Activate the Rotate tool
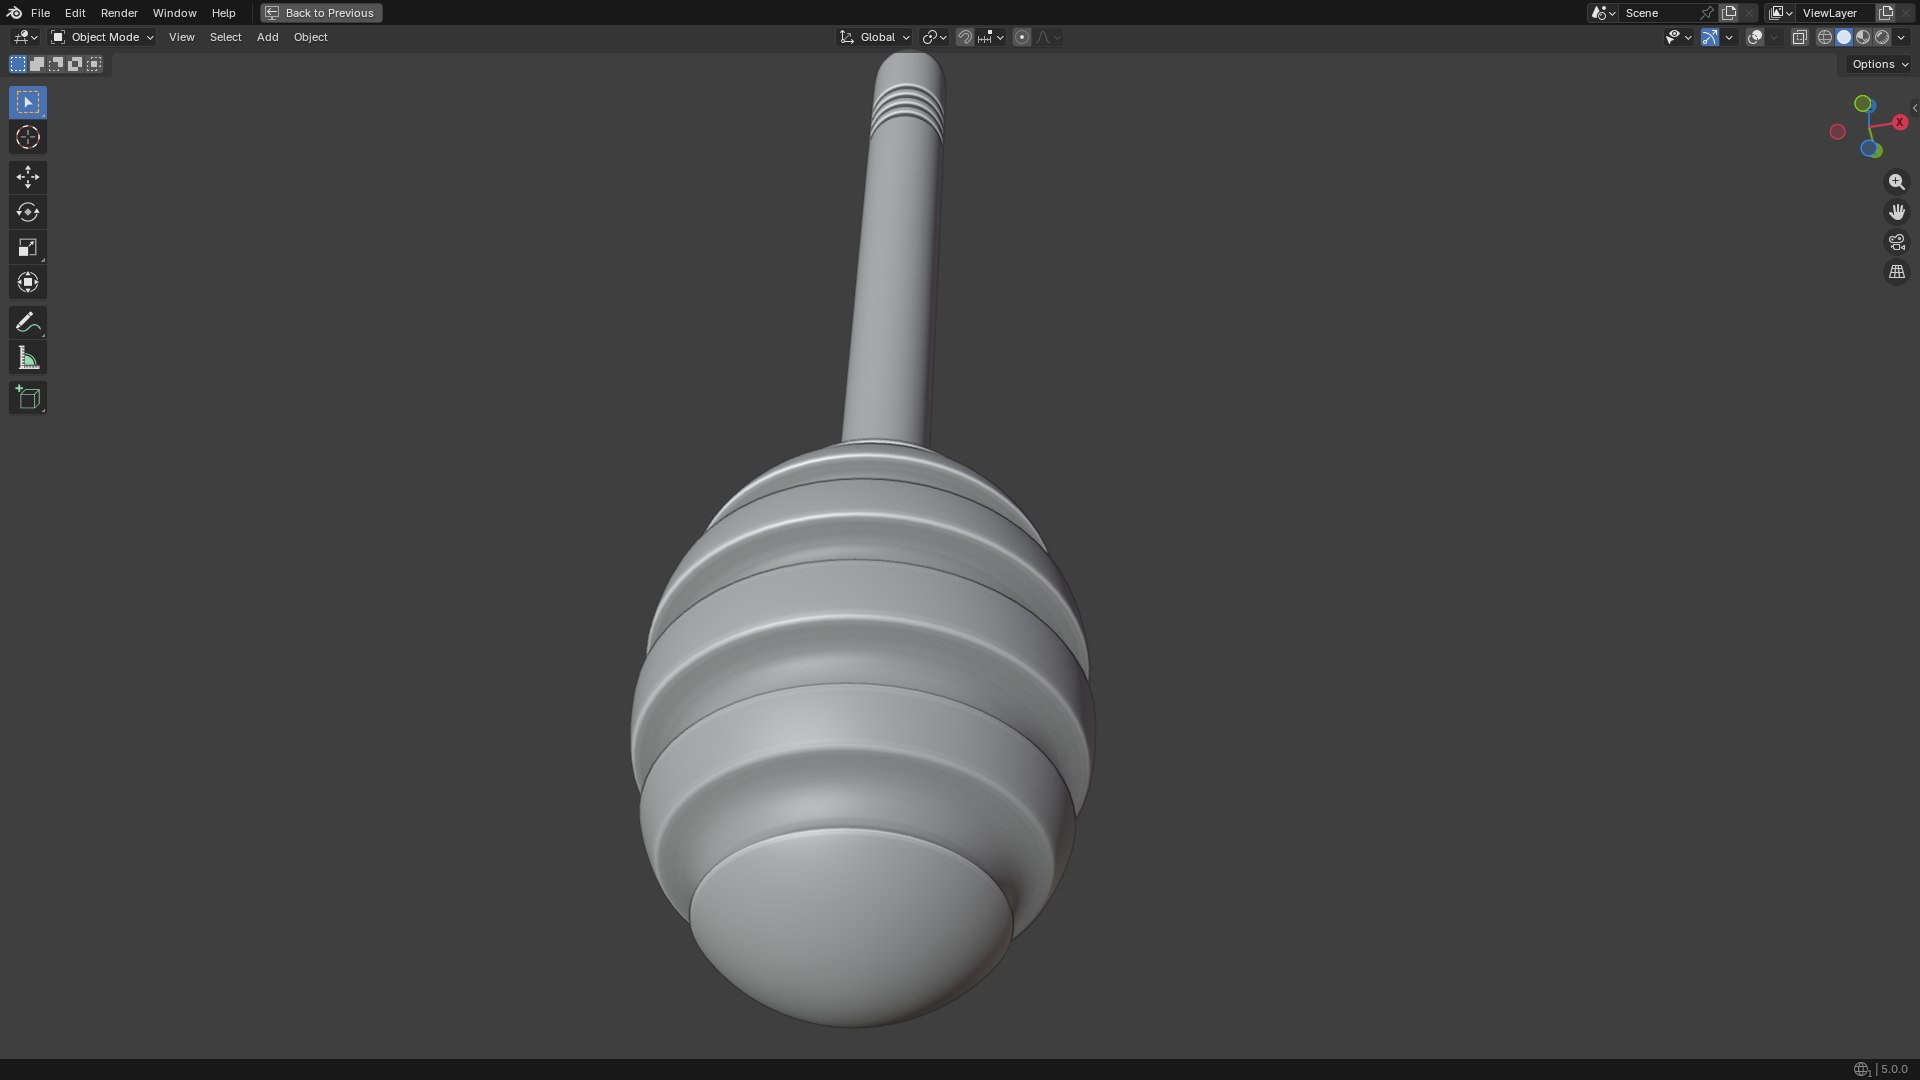This screenshot has height=1080, width=1920. click(x=28, y=212)
